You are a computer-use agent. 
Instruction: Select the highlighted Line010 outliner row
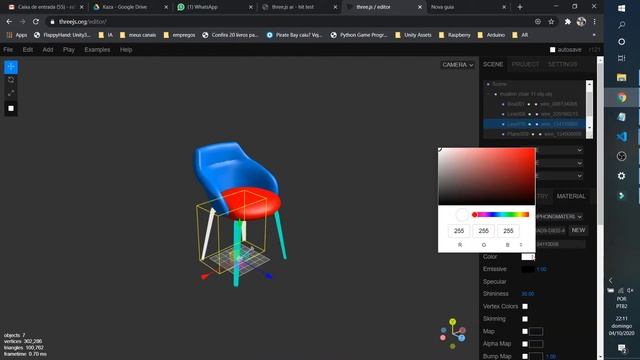pyautogui.click(x=534, y=124)
